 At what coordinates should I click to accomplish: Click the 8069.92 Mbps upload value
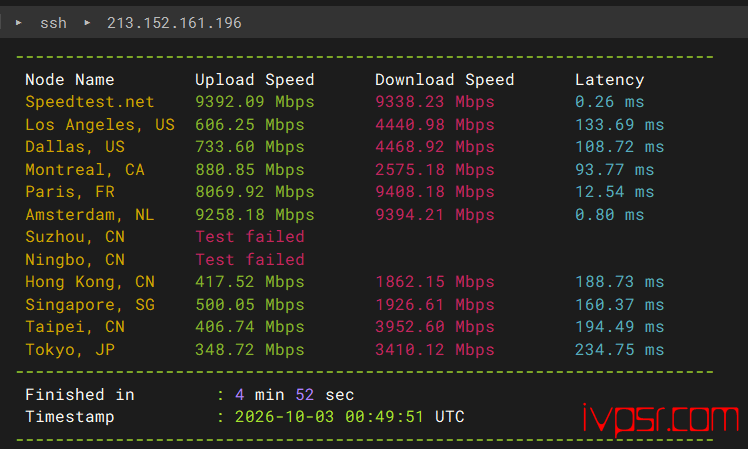[255, 192]
